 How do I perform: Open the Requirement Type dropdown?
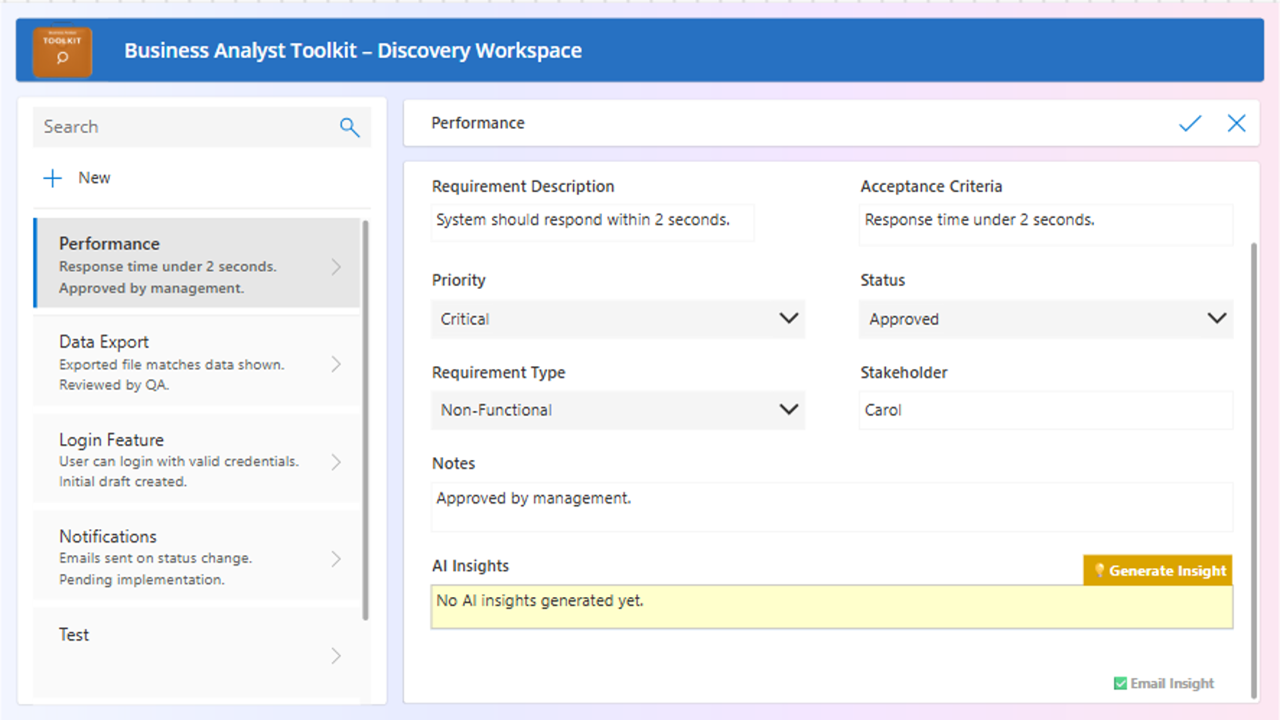618,410
